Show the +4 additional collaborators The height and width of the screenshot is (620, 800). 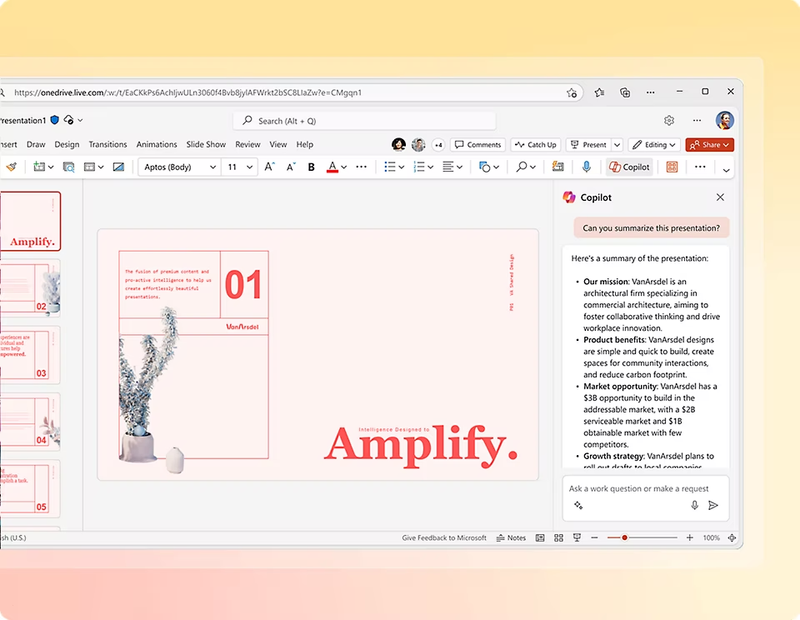(438, 145)
